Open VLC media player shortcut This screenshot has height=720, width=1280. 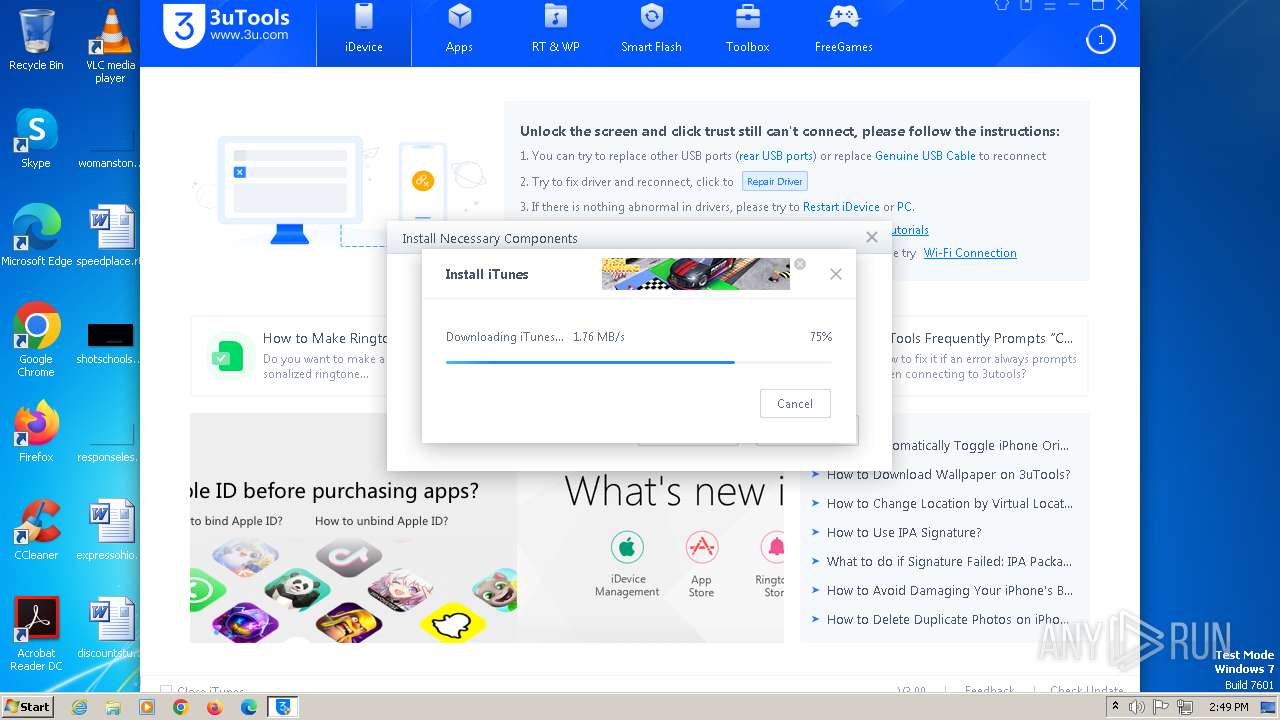[x=110, y=46]
